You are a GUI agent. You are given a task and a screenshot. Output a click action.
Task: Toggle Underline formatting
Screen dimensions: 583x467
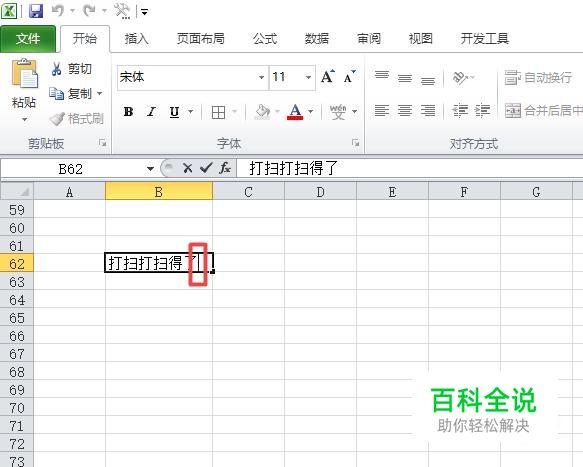pyautogui.click(x=174, y=112)
